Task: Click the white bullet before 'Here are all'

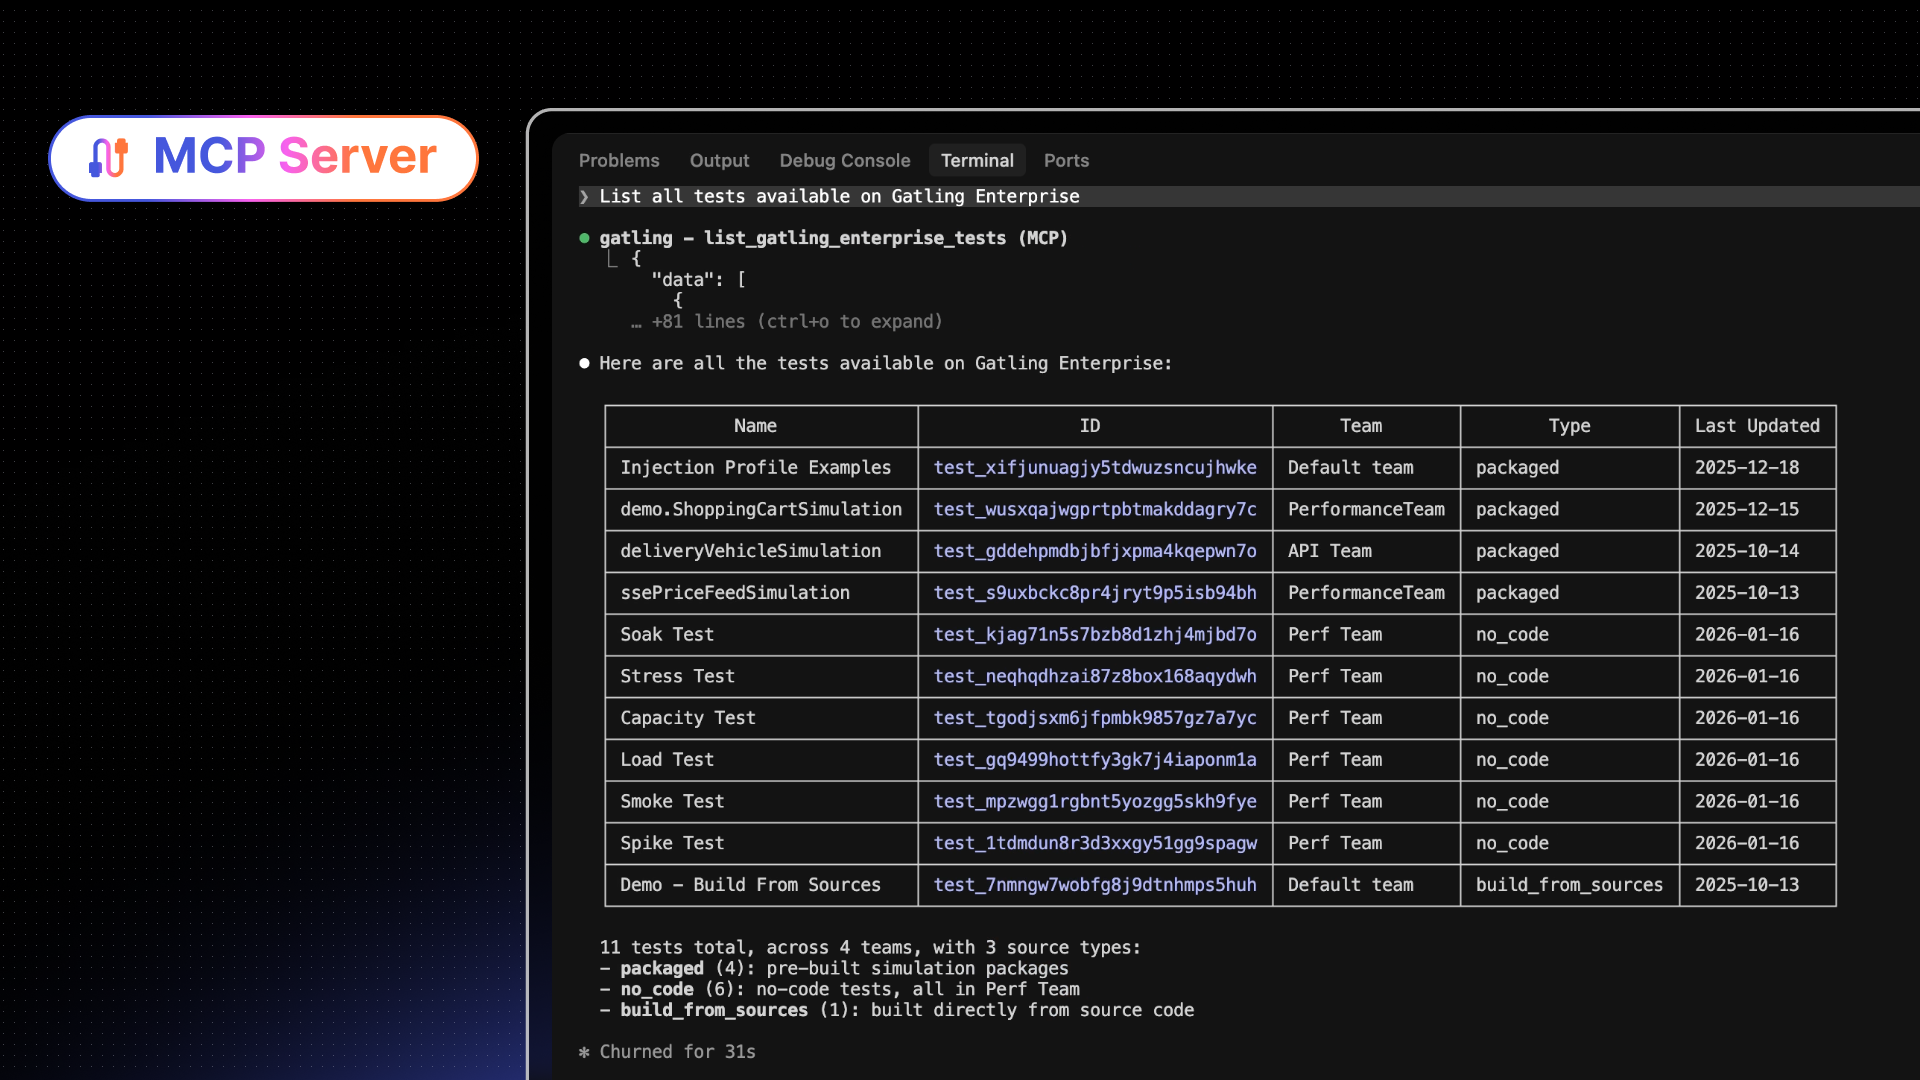Action: (584, 363)
